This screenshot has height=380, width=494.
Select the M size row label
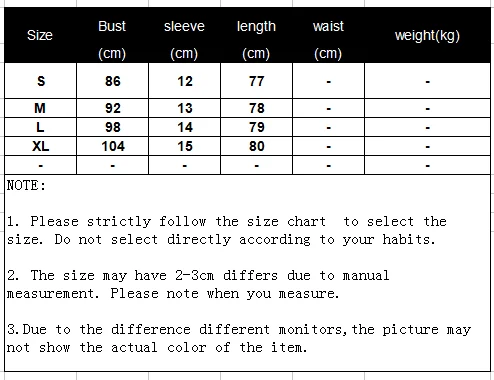click(x=40, y=108)
